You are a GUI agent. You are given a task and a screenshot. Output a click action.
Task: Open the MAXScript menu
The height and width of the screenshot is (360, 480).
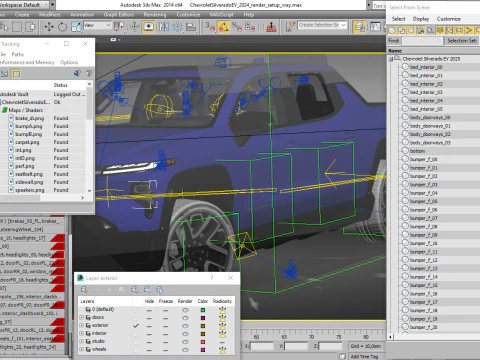(221, 15)
